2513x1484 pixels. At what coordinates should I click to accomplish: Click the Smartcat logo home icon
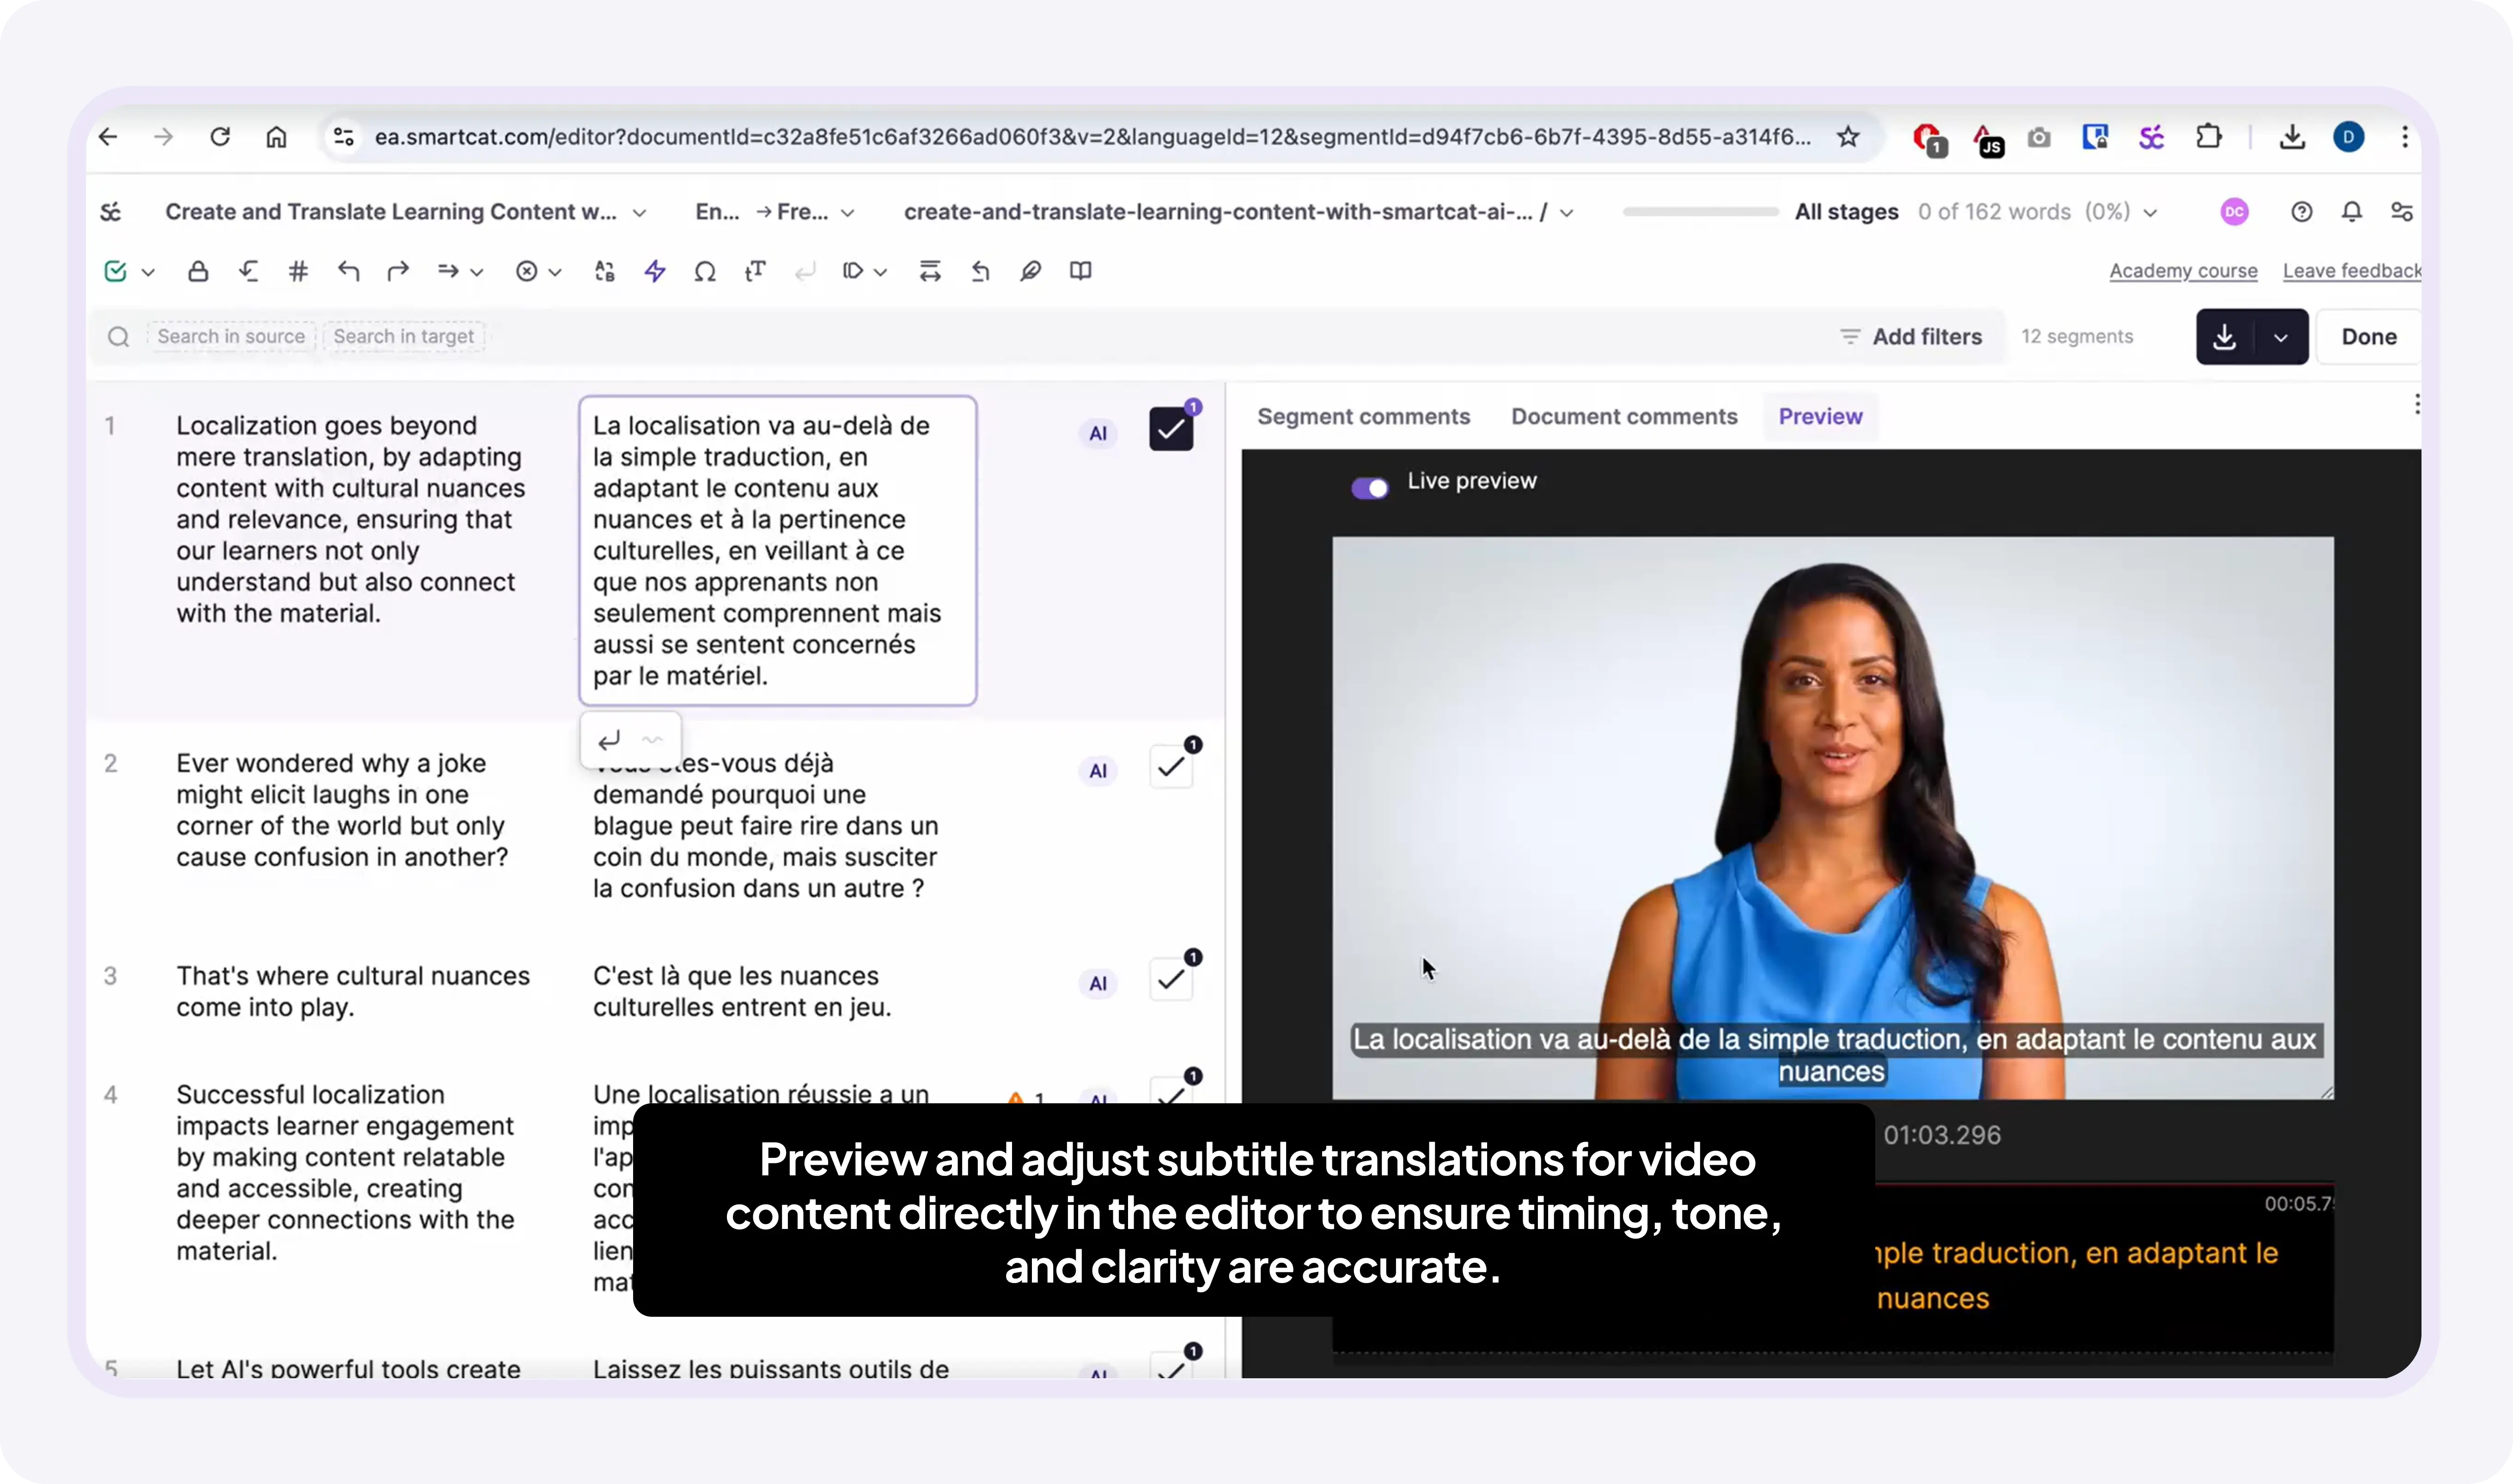coord(111,212)
